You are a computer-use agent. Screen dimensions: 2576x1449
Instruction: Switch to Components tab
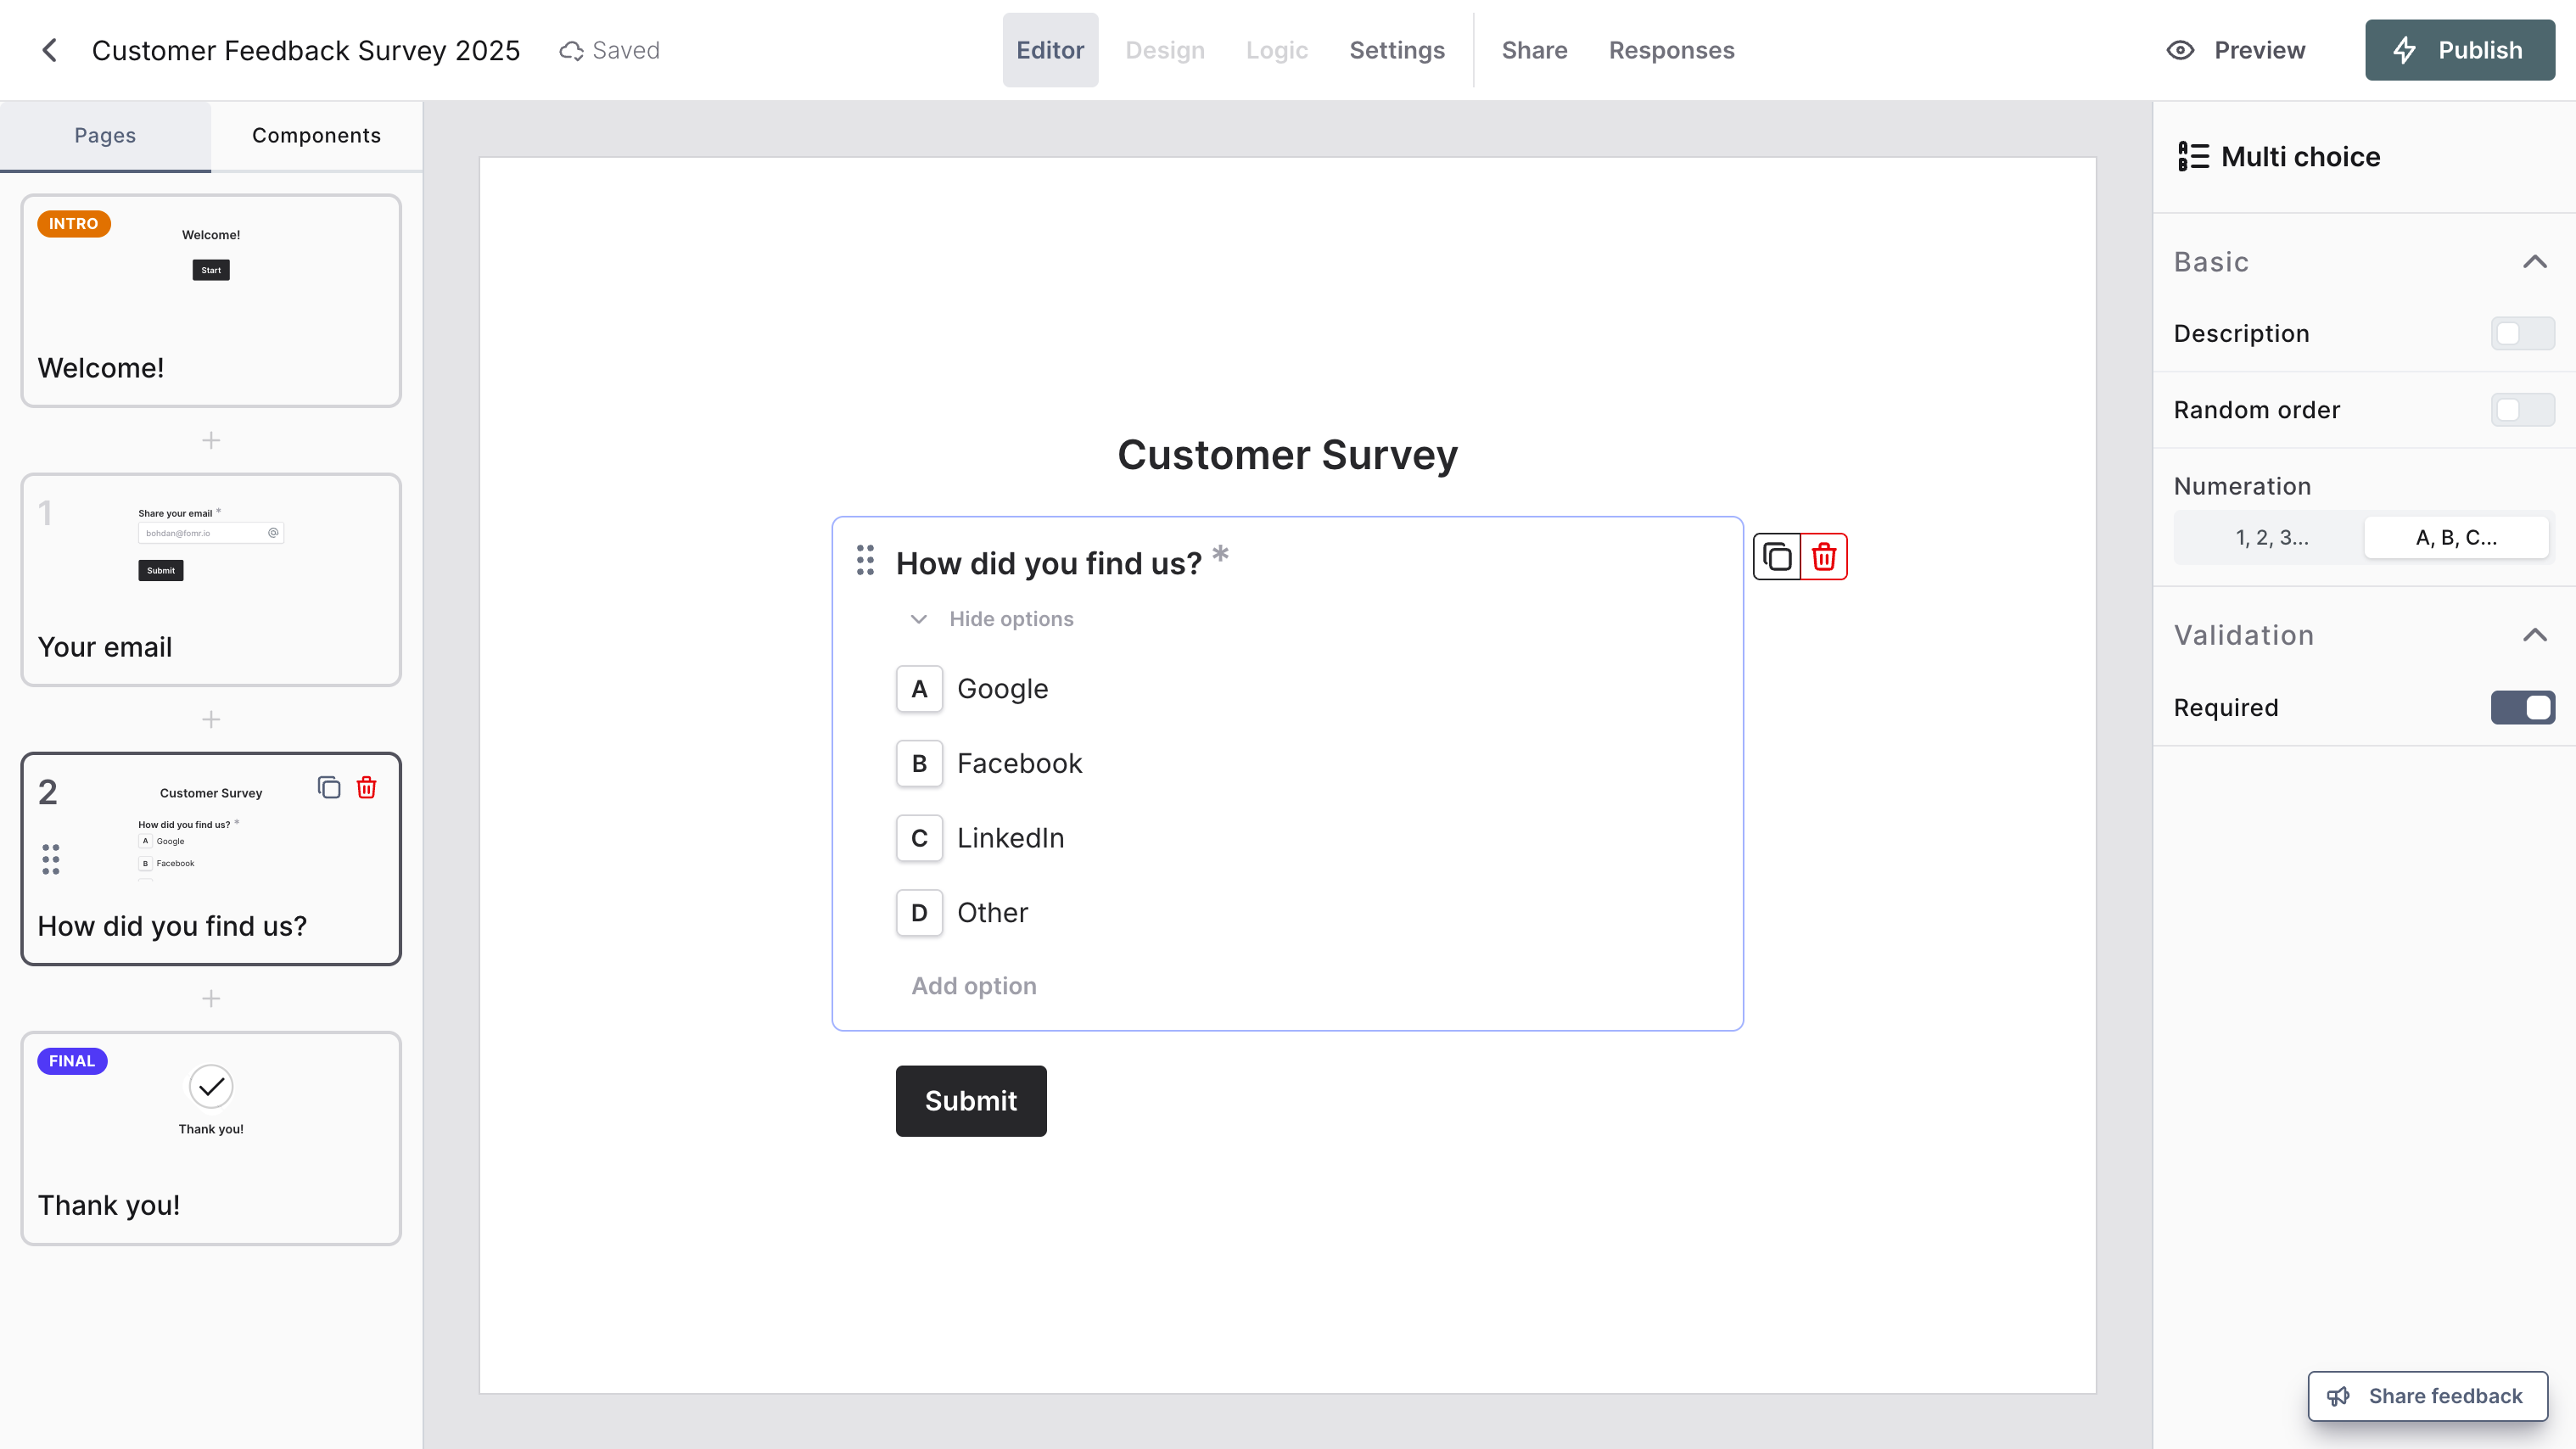[316, 136]
